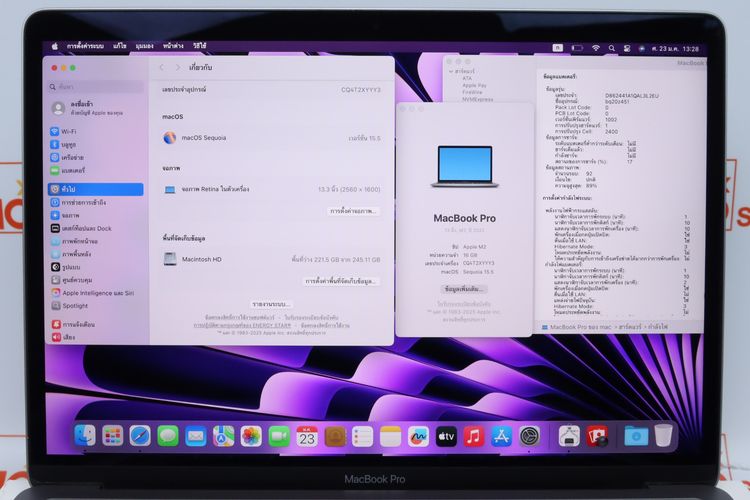Open Maps from the Dock
This screenshot has width=750, height=500.
click(223, 436)
